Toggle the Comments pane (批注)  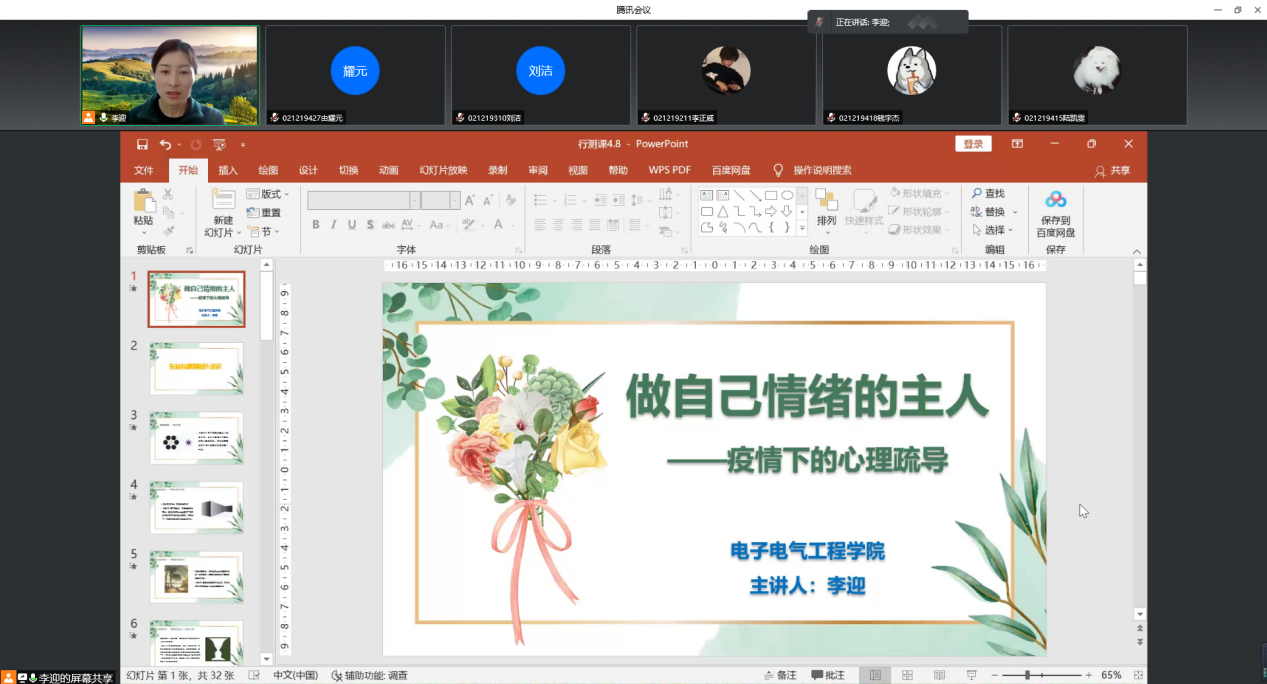coord(828,675)
